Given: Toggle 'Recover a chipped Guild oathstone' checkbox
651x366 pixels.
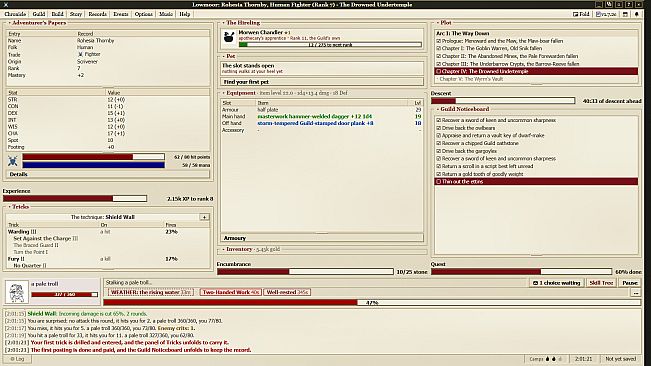Looking at the screenshot, I should pyautogui.click(x=439, y=143).
